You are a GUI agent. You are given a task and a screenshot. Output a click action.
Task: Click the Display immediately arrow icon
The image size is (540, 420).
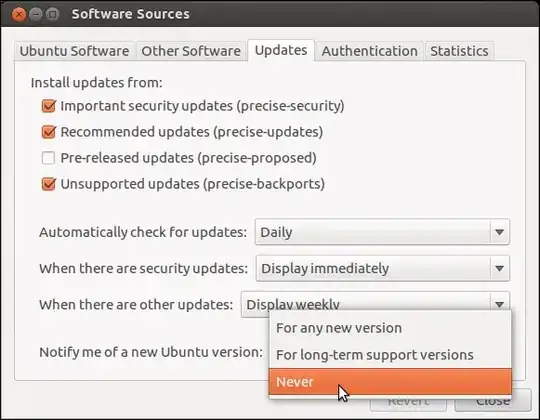[x=499, y=268]
